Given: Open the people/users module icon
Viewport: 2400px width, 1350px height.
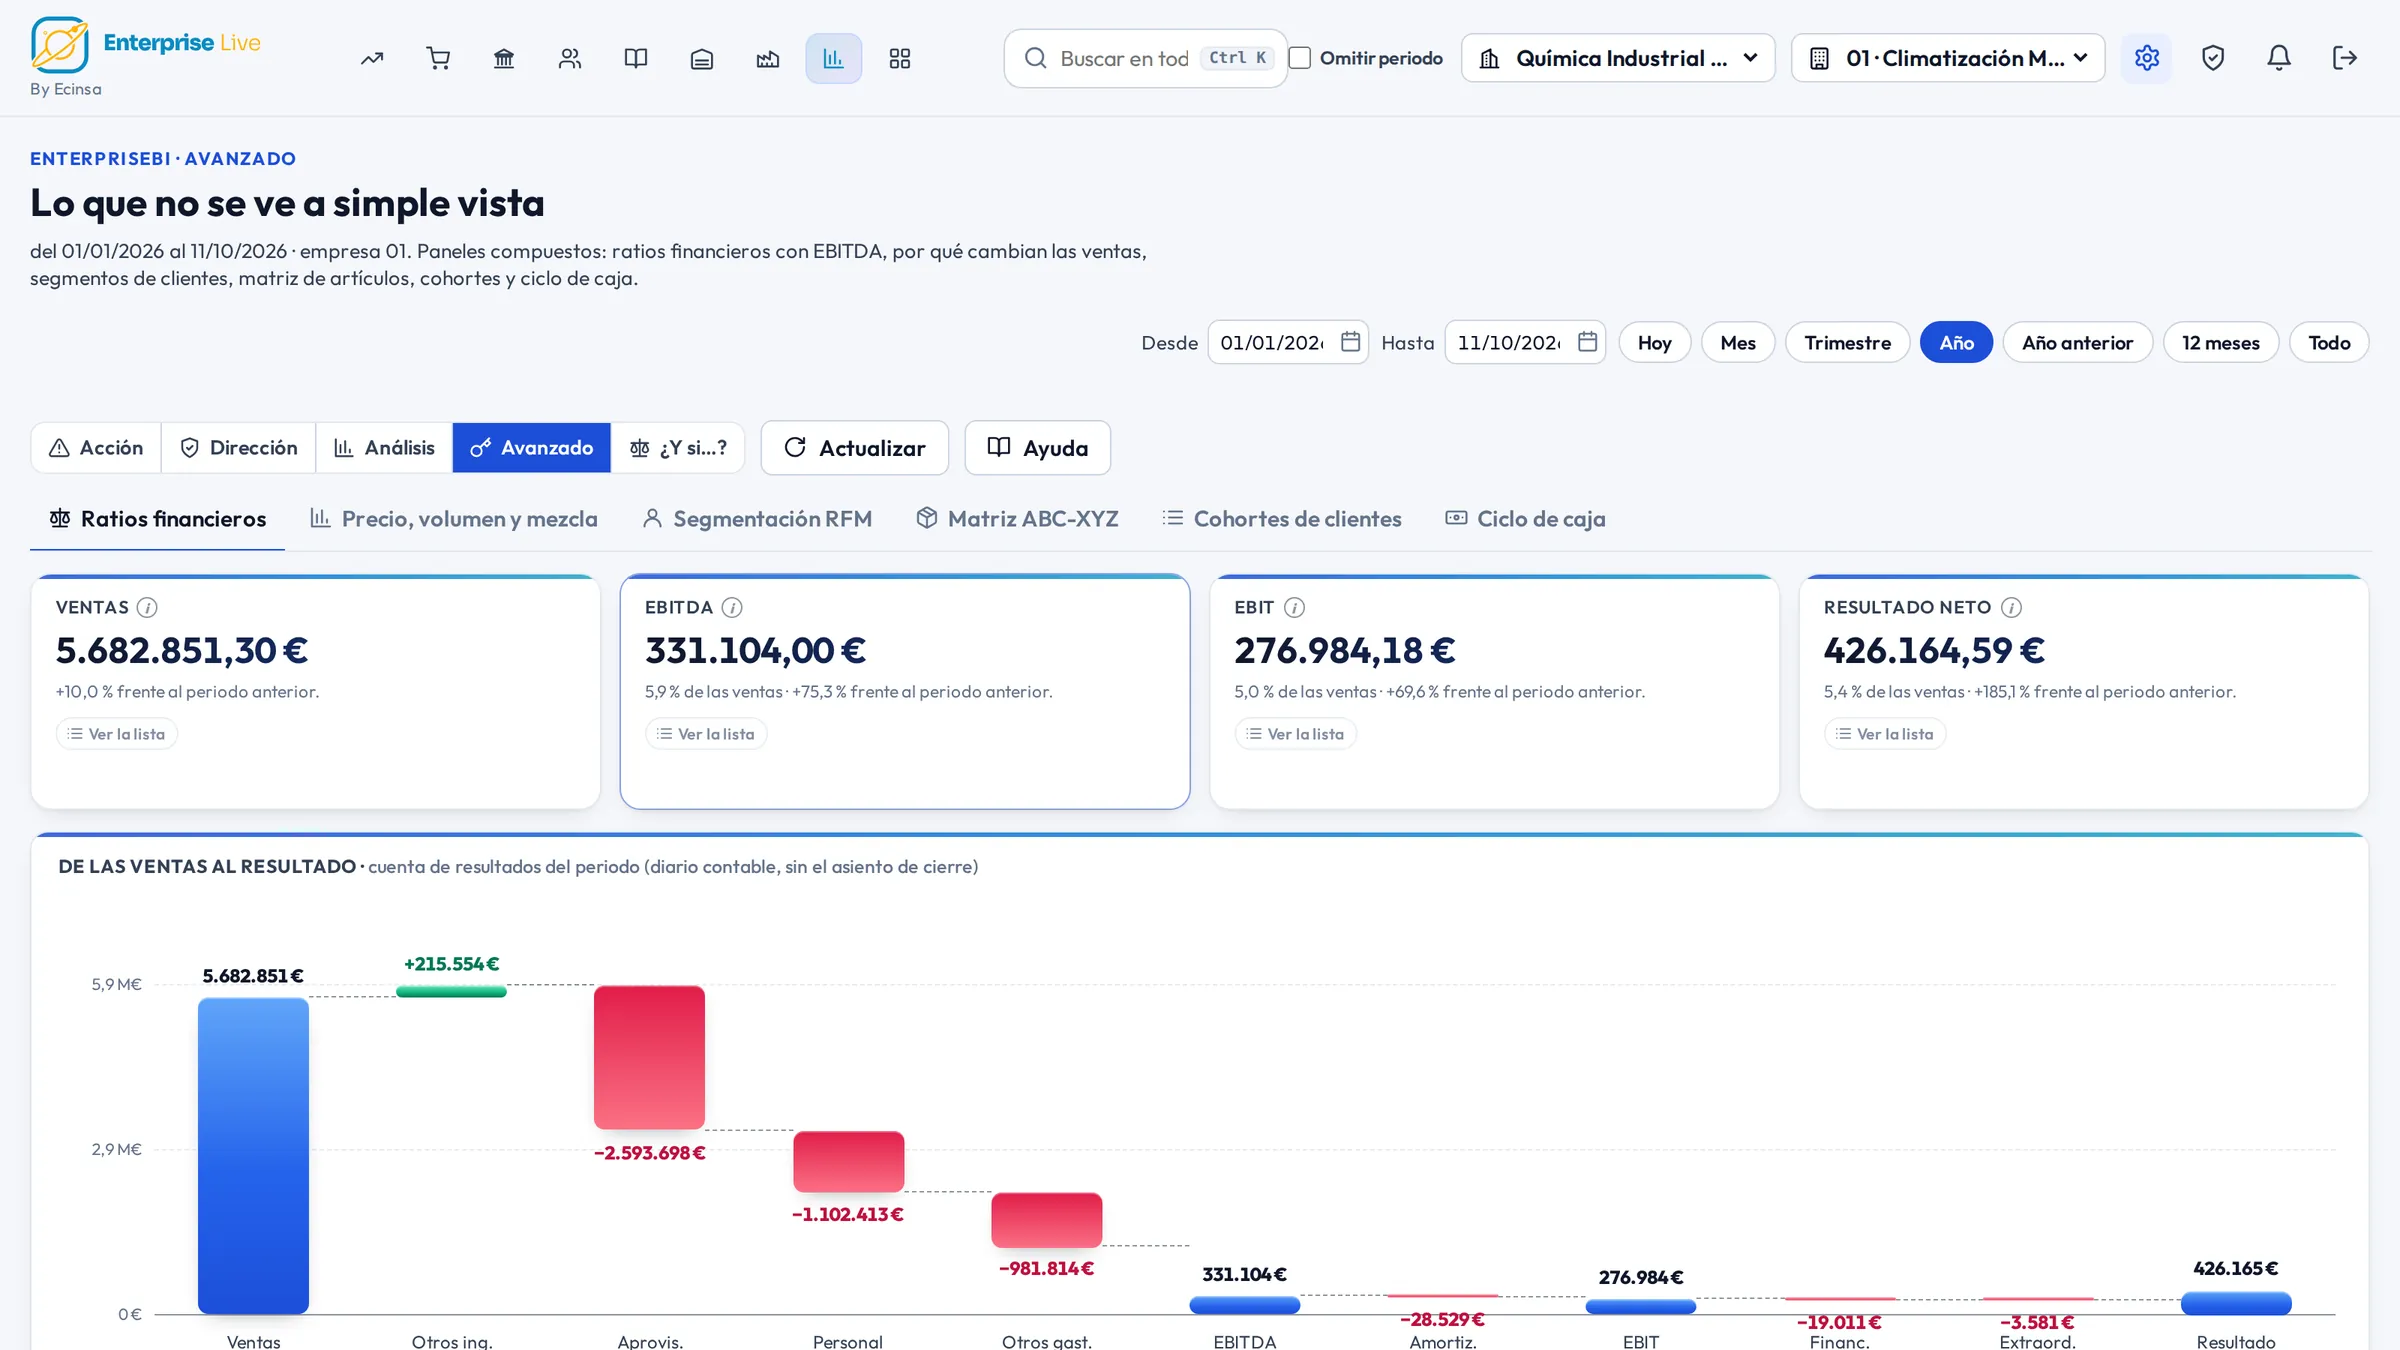Looking at the screenshot, I should (x=570, y=58).
